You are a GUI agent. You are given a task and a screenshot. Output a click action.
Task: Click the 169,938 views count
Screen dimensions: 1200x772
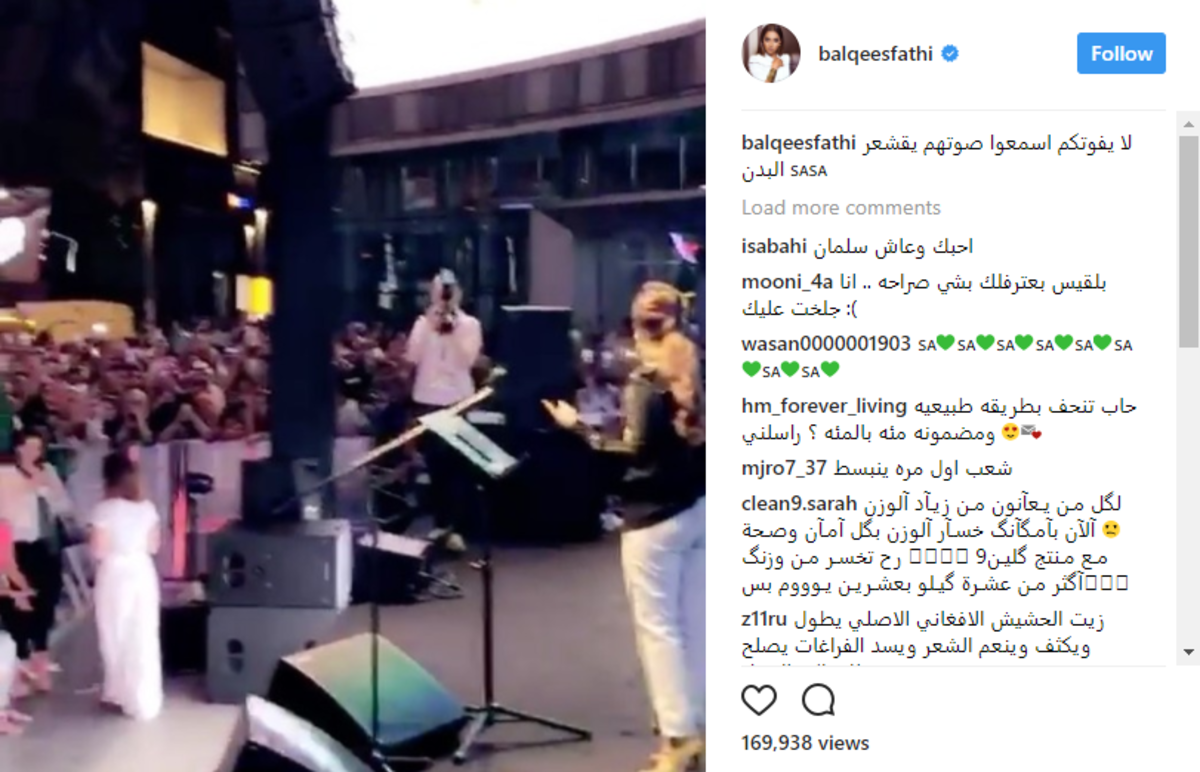coord(805,743)
